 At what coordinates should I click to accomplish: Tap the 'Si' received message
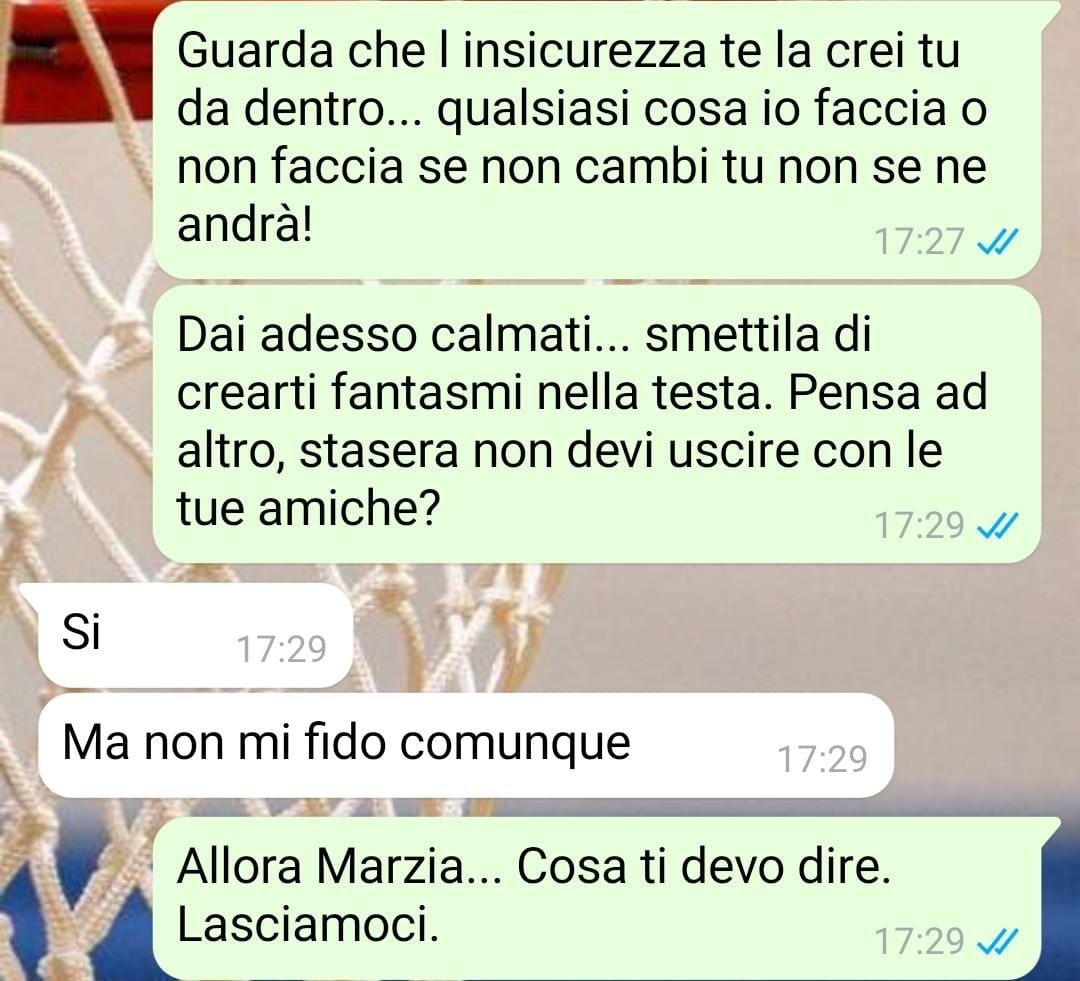(x=196, y=635)
